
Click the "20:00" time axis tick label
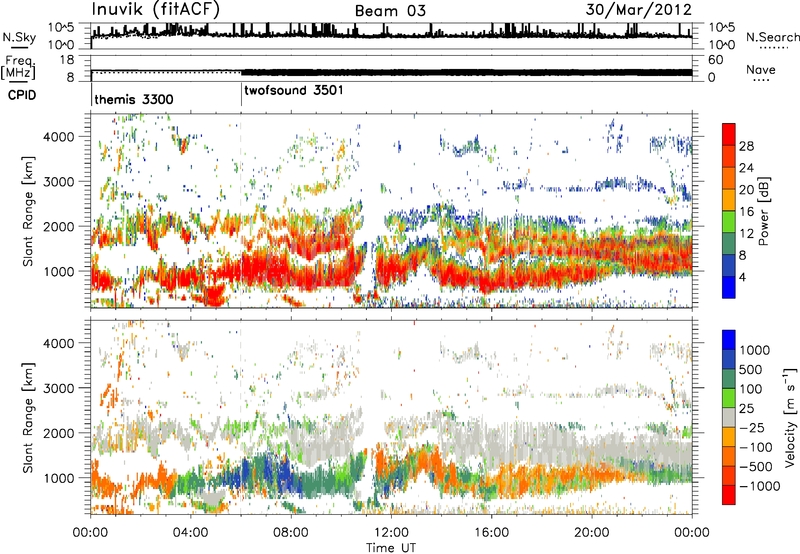click(x=591, y=533)
